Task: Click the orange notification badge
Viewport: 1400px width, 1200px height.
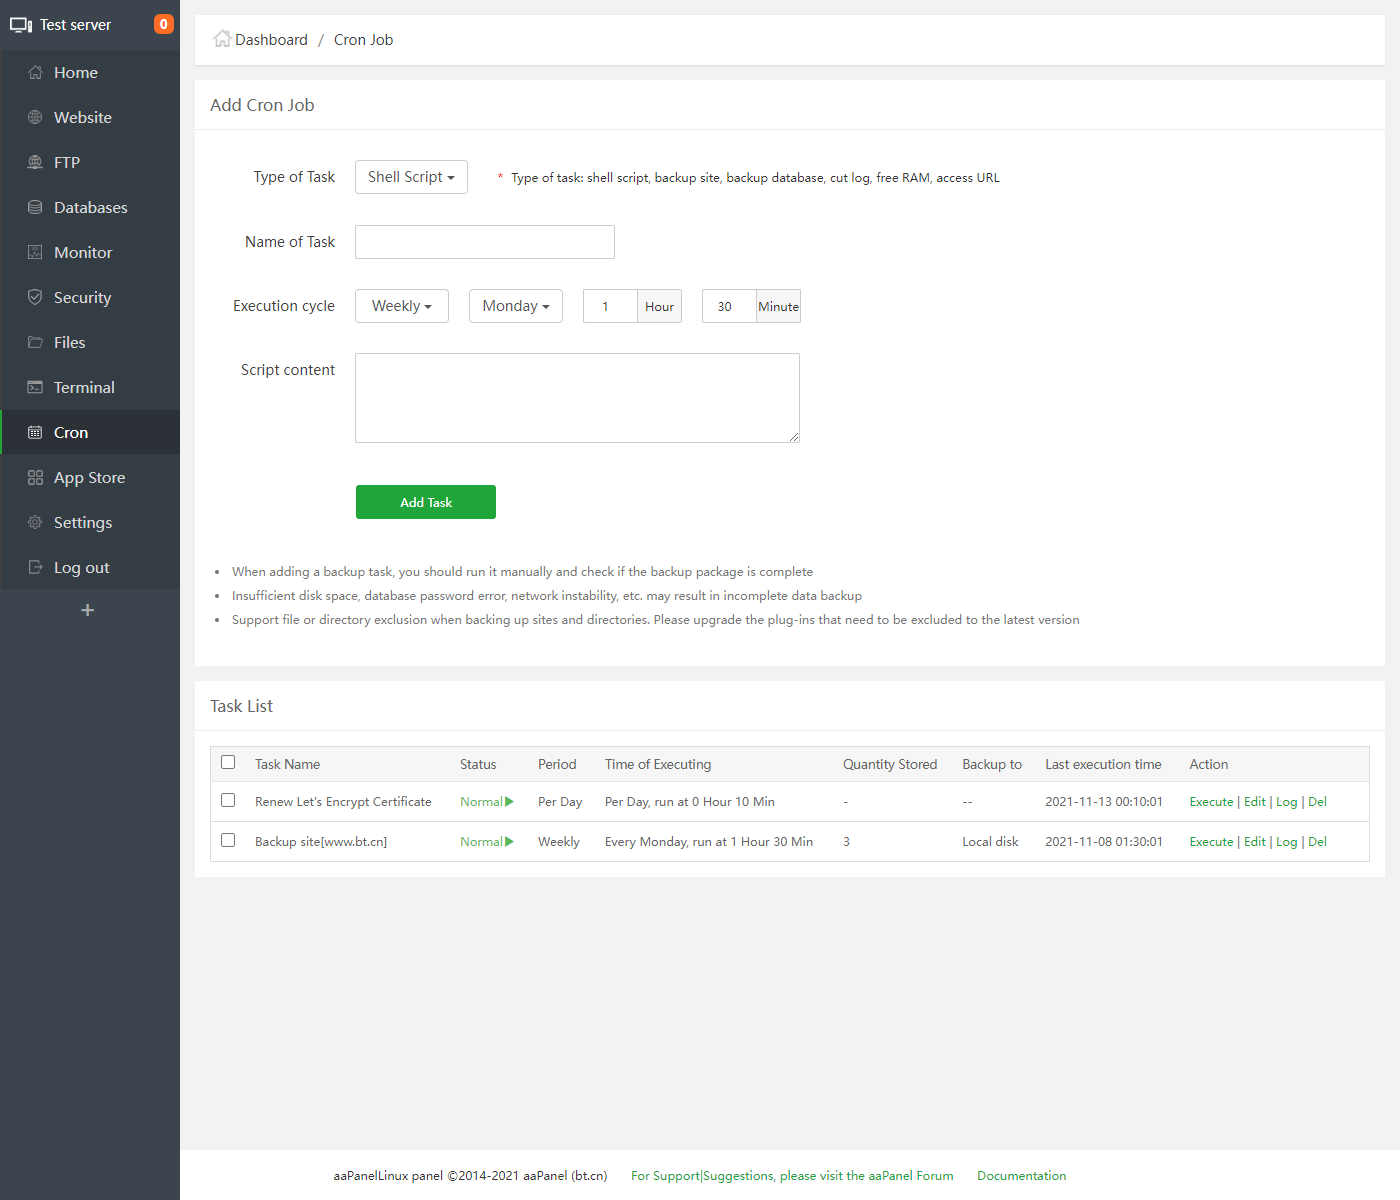Action: [x=164, y=24]
